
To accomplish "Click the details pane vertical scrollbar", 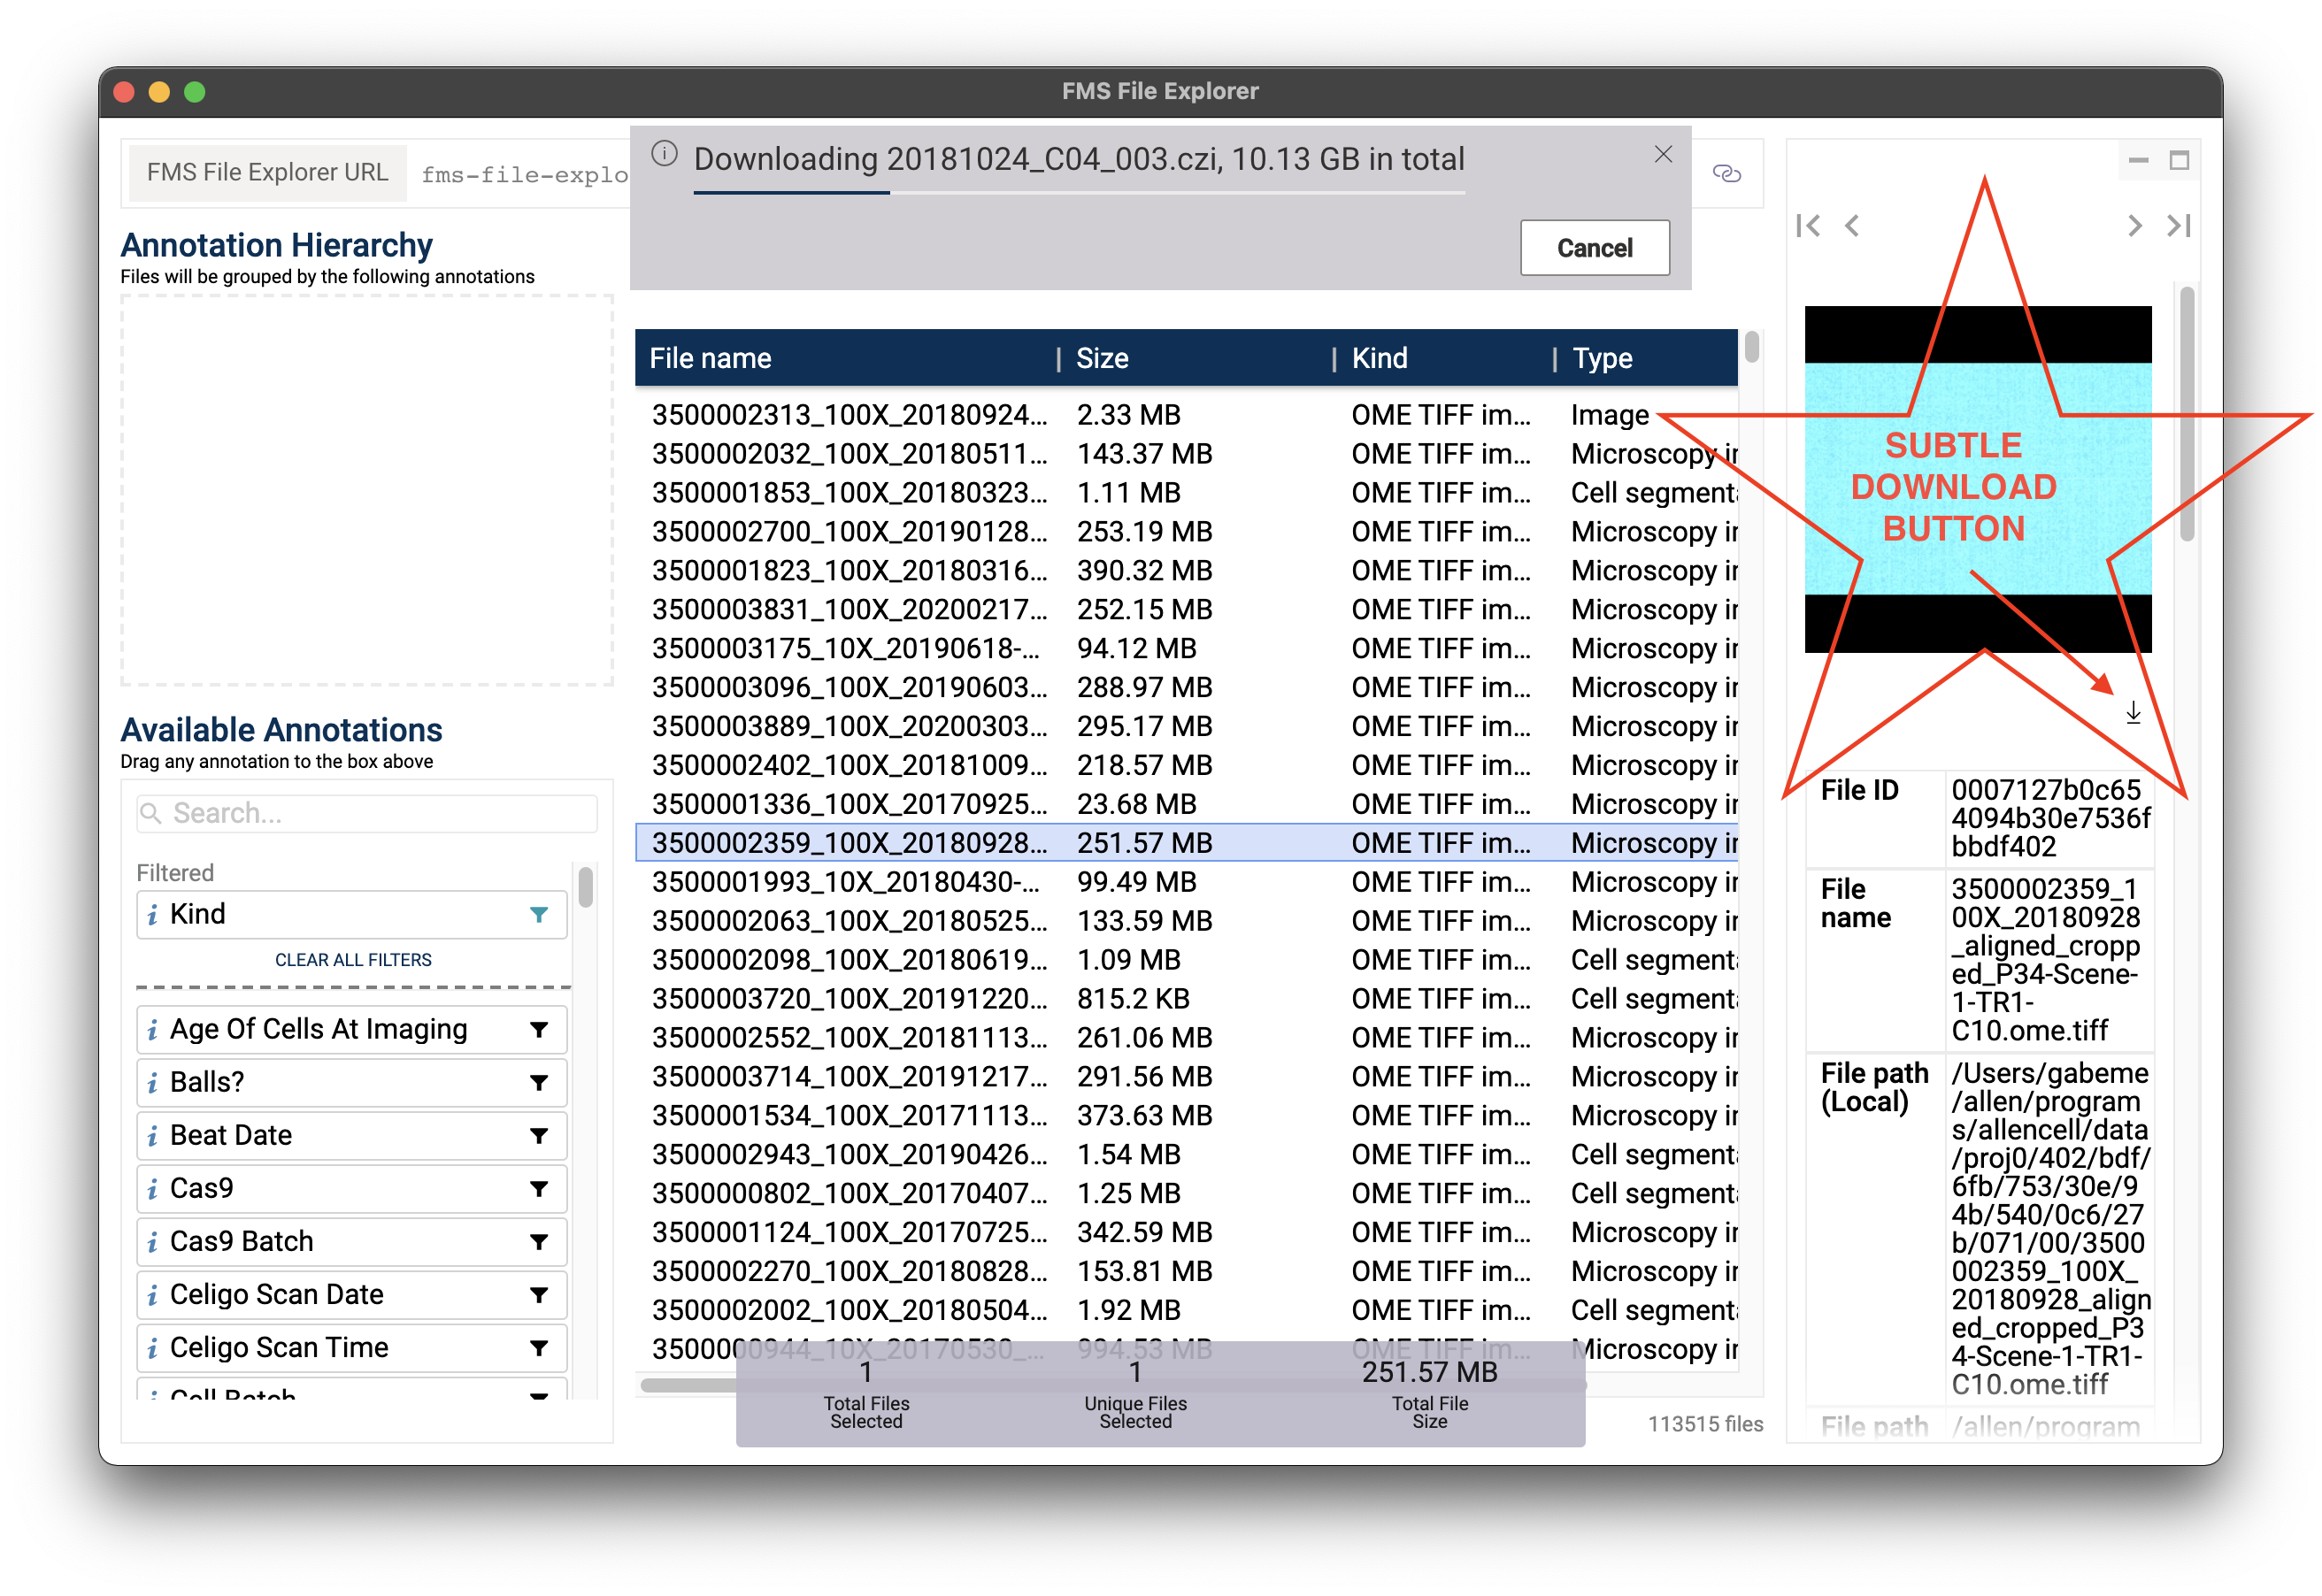I will click(2186, 414).
